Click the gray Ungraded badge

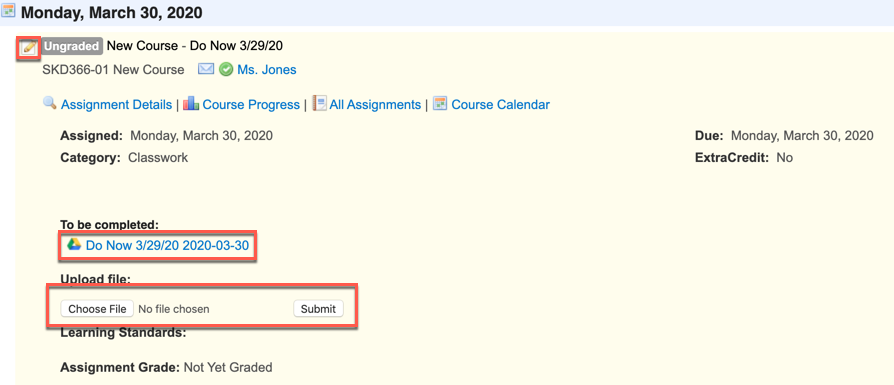72,46
